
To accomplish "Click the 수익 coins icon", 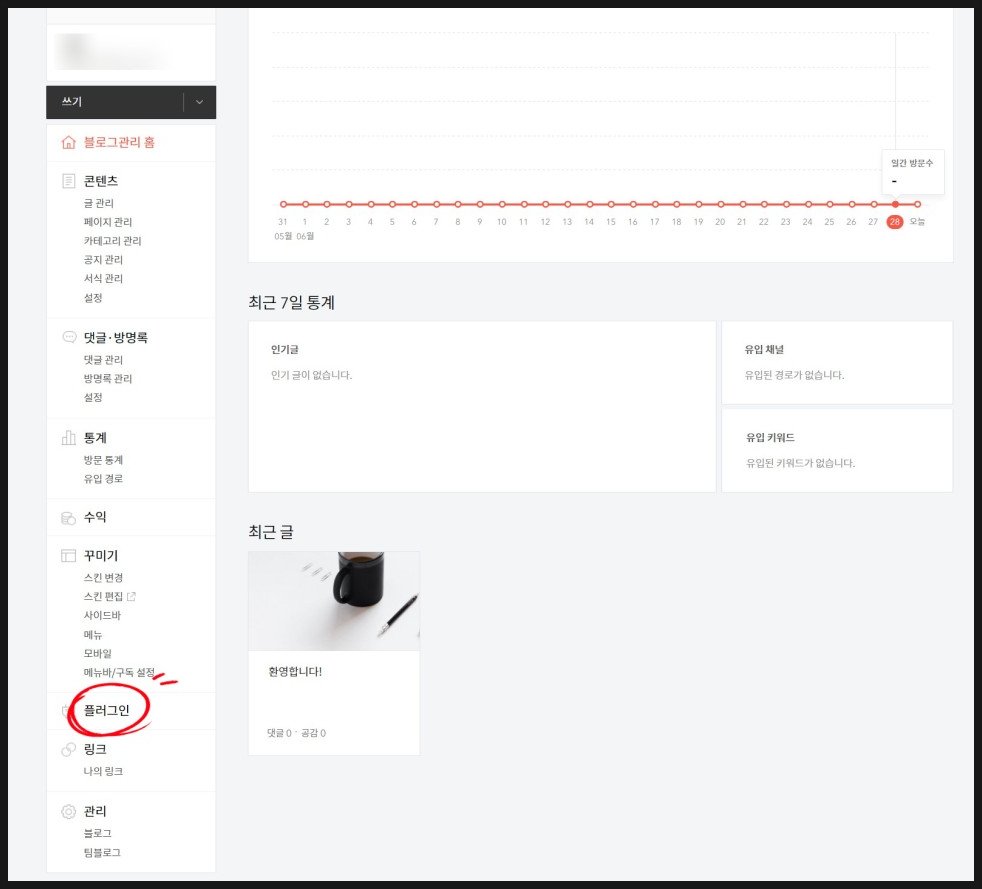I will point(68,518).
